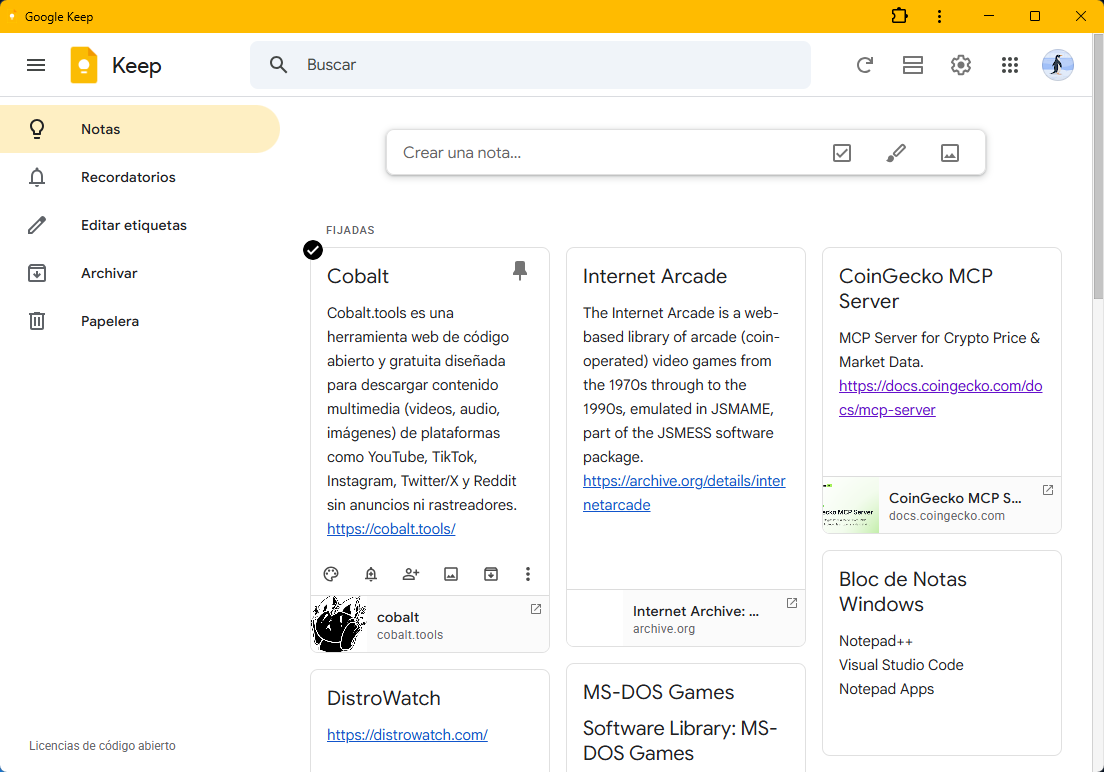
Task: Toggle the Cobalt note selection checkmark
Action: (313, 250)
